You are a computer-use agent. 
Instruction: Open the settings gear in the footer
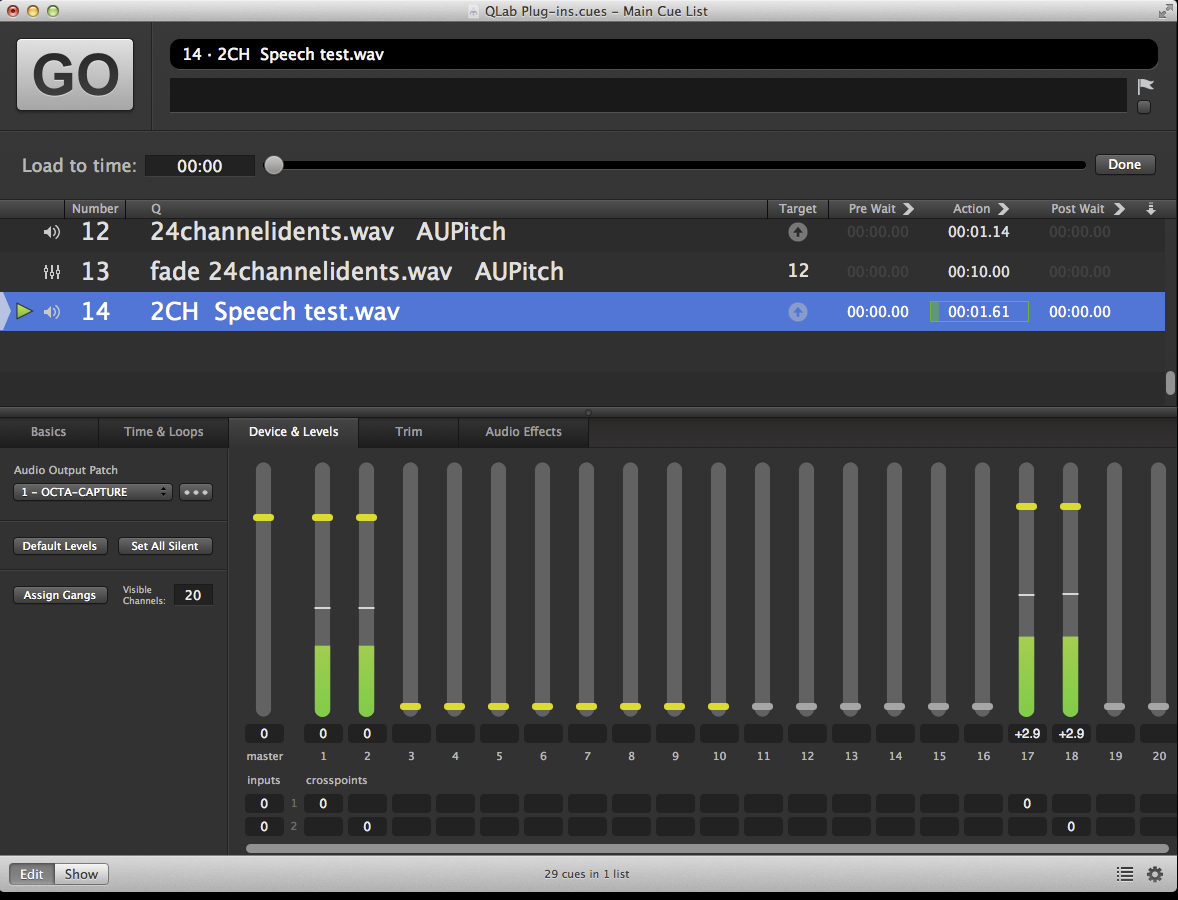pos(1155,874)
